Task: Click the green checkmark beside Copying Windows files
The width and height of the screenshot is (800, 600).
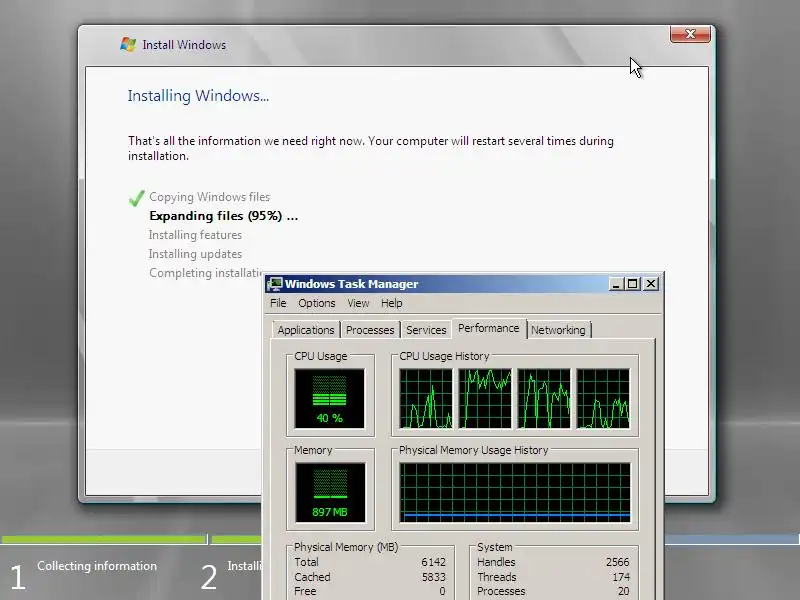Action: [x=137, y=198]
